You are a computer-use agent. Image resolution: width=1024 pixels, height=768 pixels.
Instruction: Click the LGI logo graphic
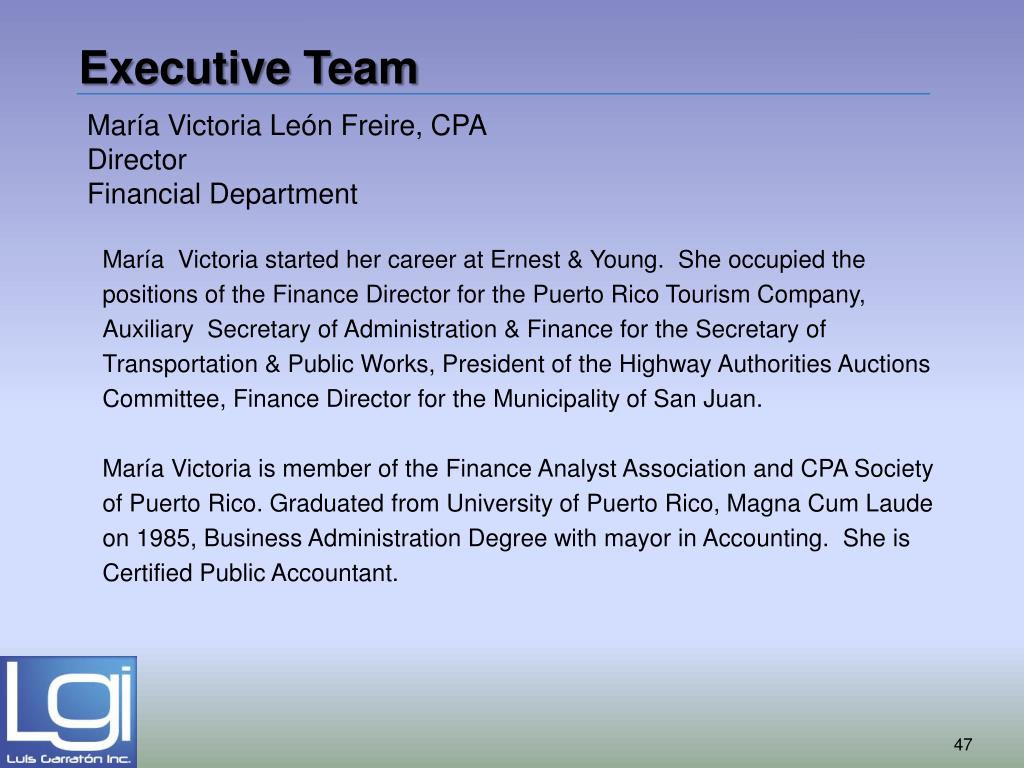[x=68, y=701]
